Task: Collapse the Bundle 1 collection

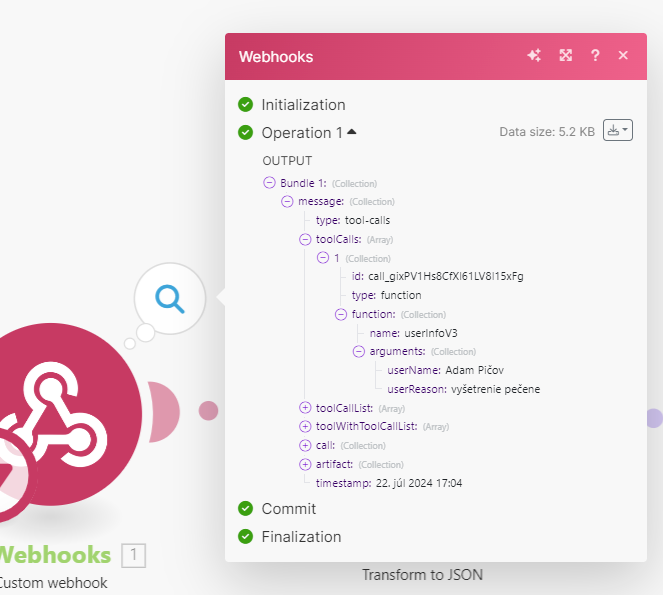Action: click(269, 183)
